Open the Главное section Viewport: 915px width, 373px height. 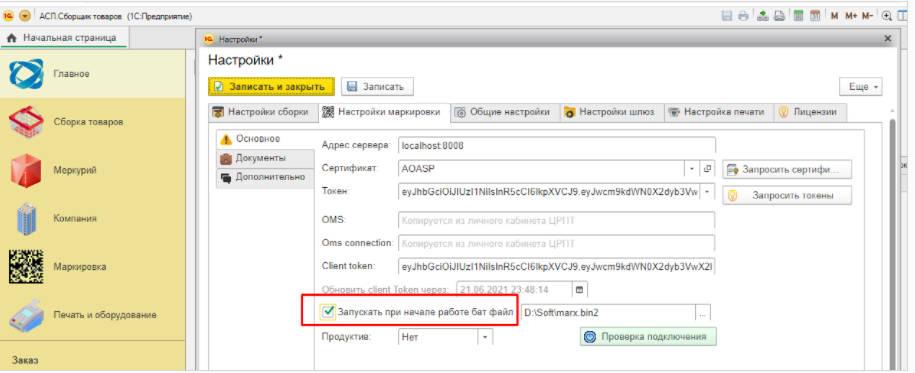point(92,74)
